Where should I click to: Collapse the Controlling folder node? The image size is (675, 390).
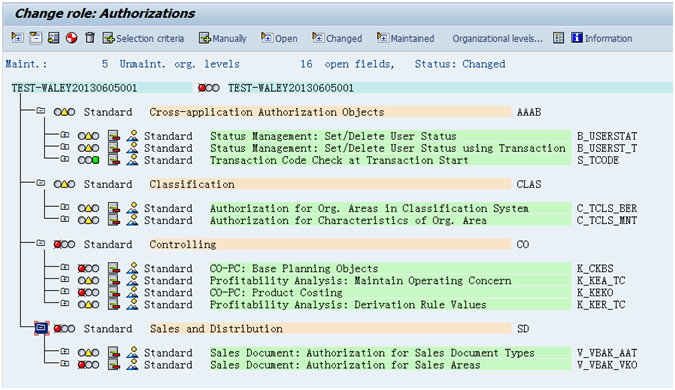pyautogui.click(x=40, y=244)
